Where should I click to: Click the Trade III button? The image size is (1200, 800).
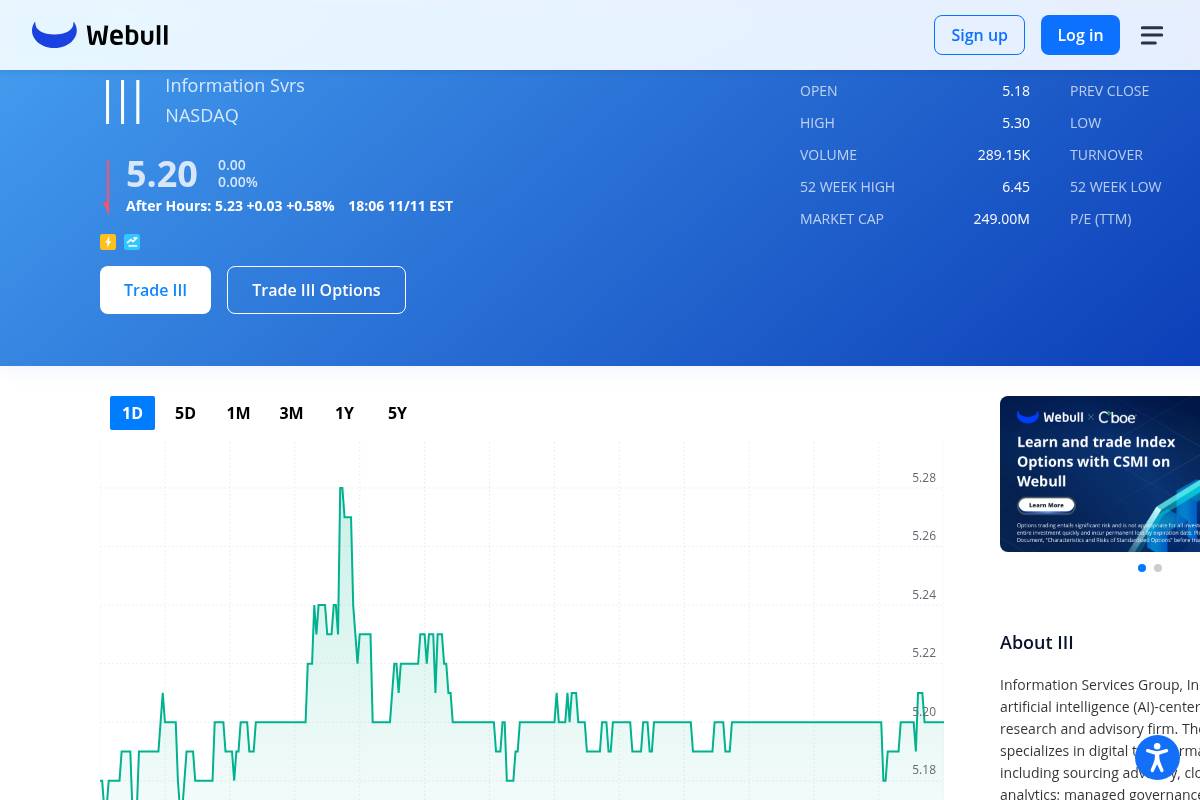155,290
